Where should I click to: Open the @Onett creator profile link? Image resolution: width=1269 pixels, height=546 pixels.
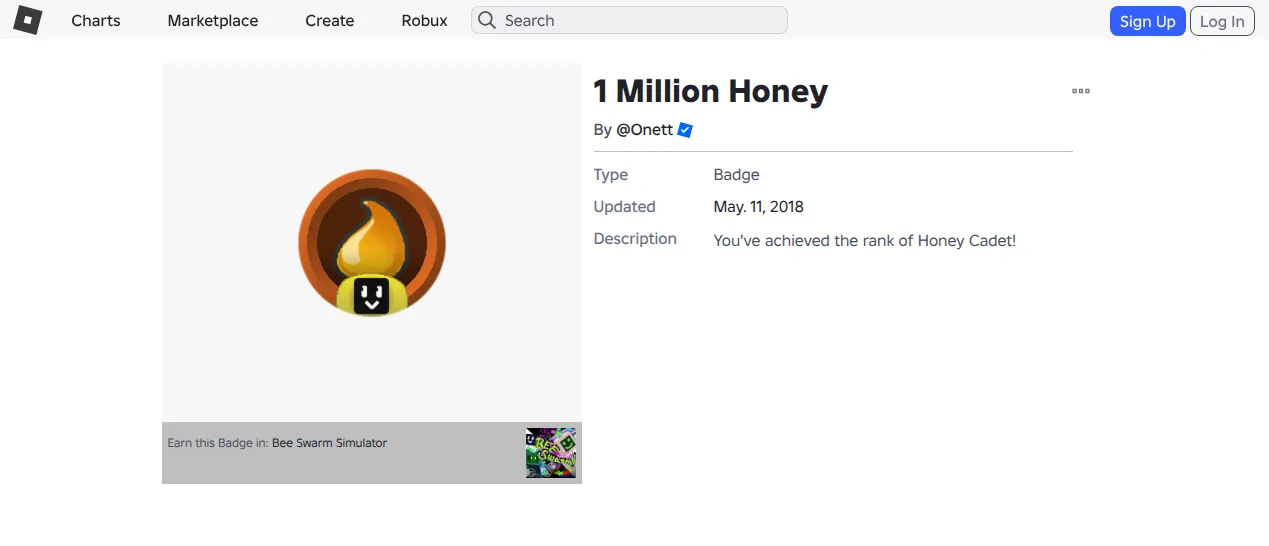tap(644, 130)
